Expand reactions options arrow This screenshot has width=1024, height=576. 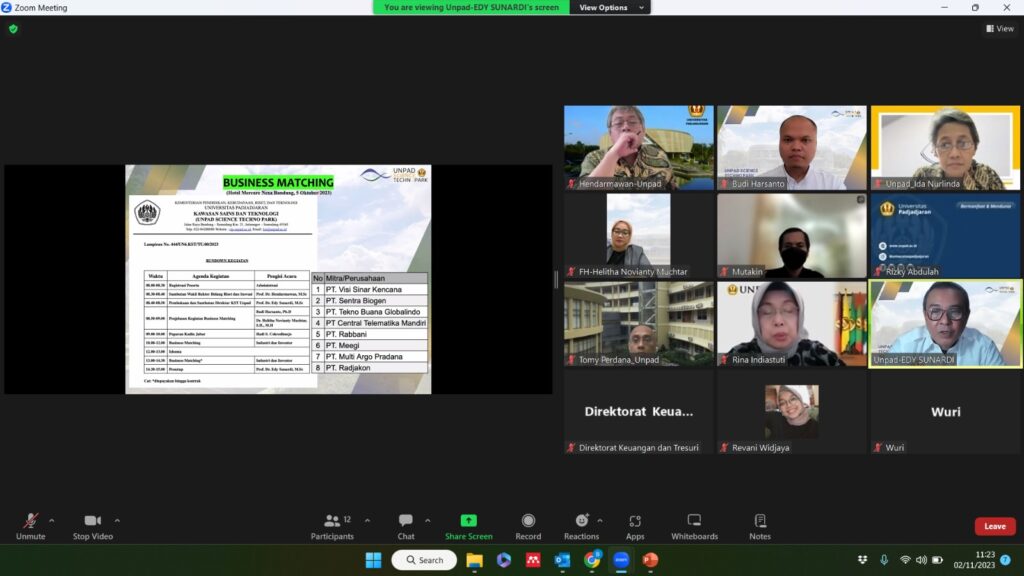pyautogui.click(x=600, y=520)
